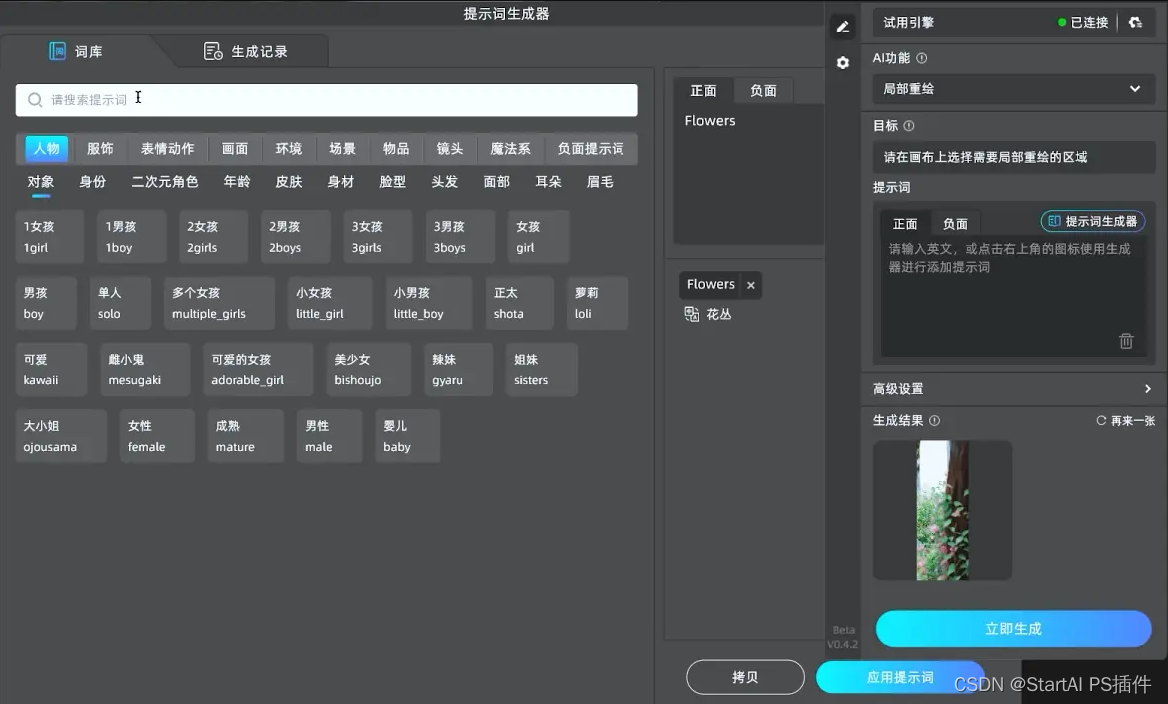1168x704 pixels.
Task: Open the AI功能 dropdown showing 局部重绘
Action: point(1013,89)
